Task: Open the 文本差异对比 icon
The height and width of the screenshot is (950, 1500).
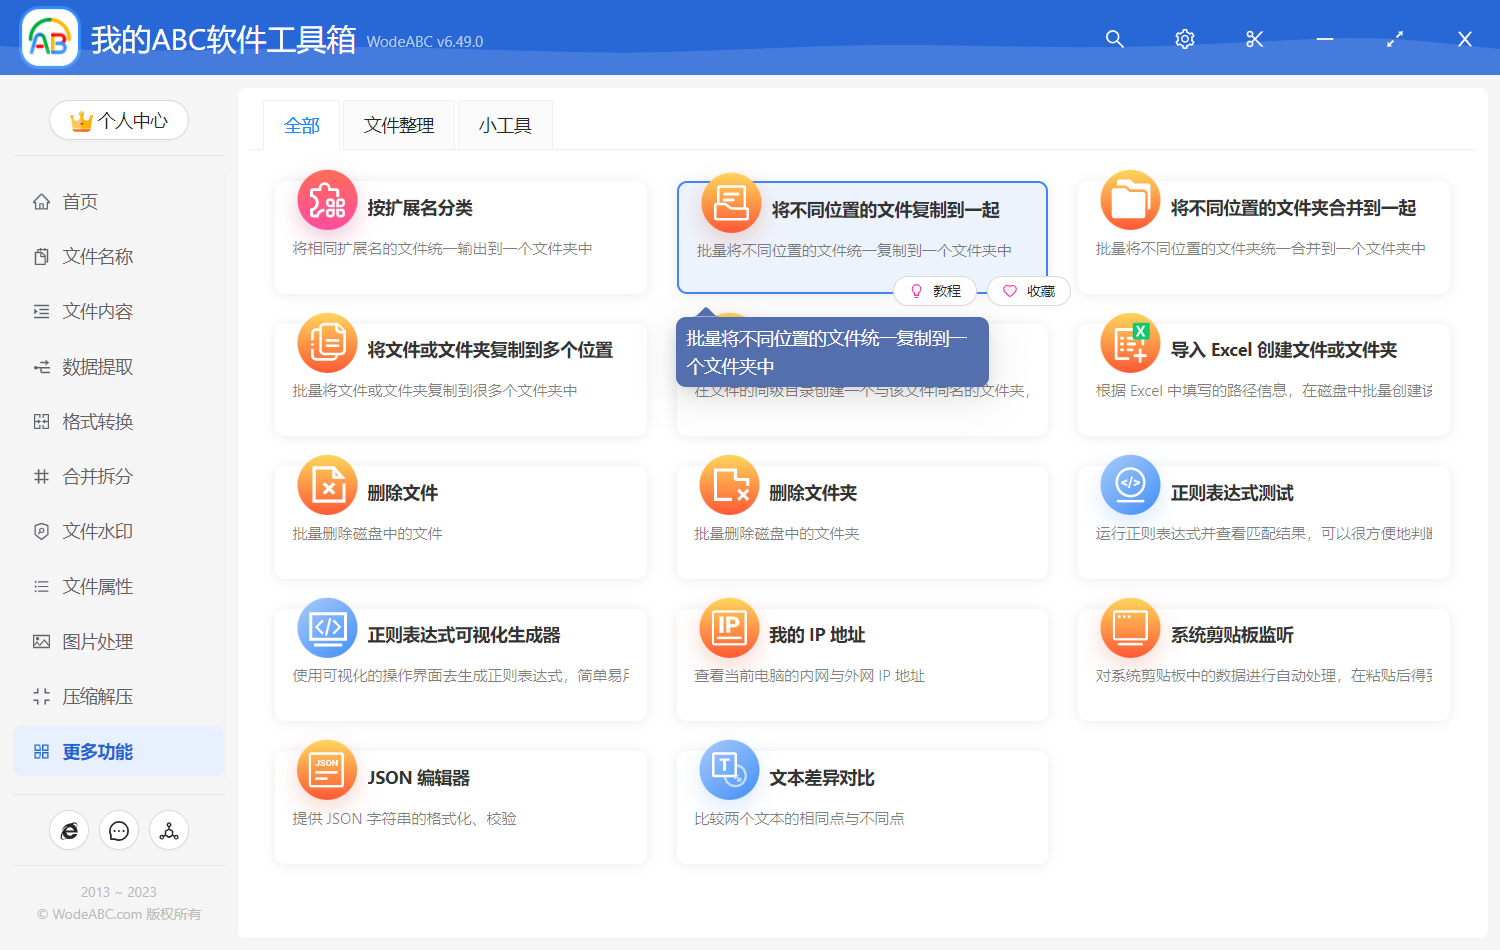Action: [x=729, y=770]
